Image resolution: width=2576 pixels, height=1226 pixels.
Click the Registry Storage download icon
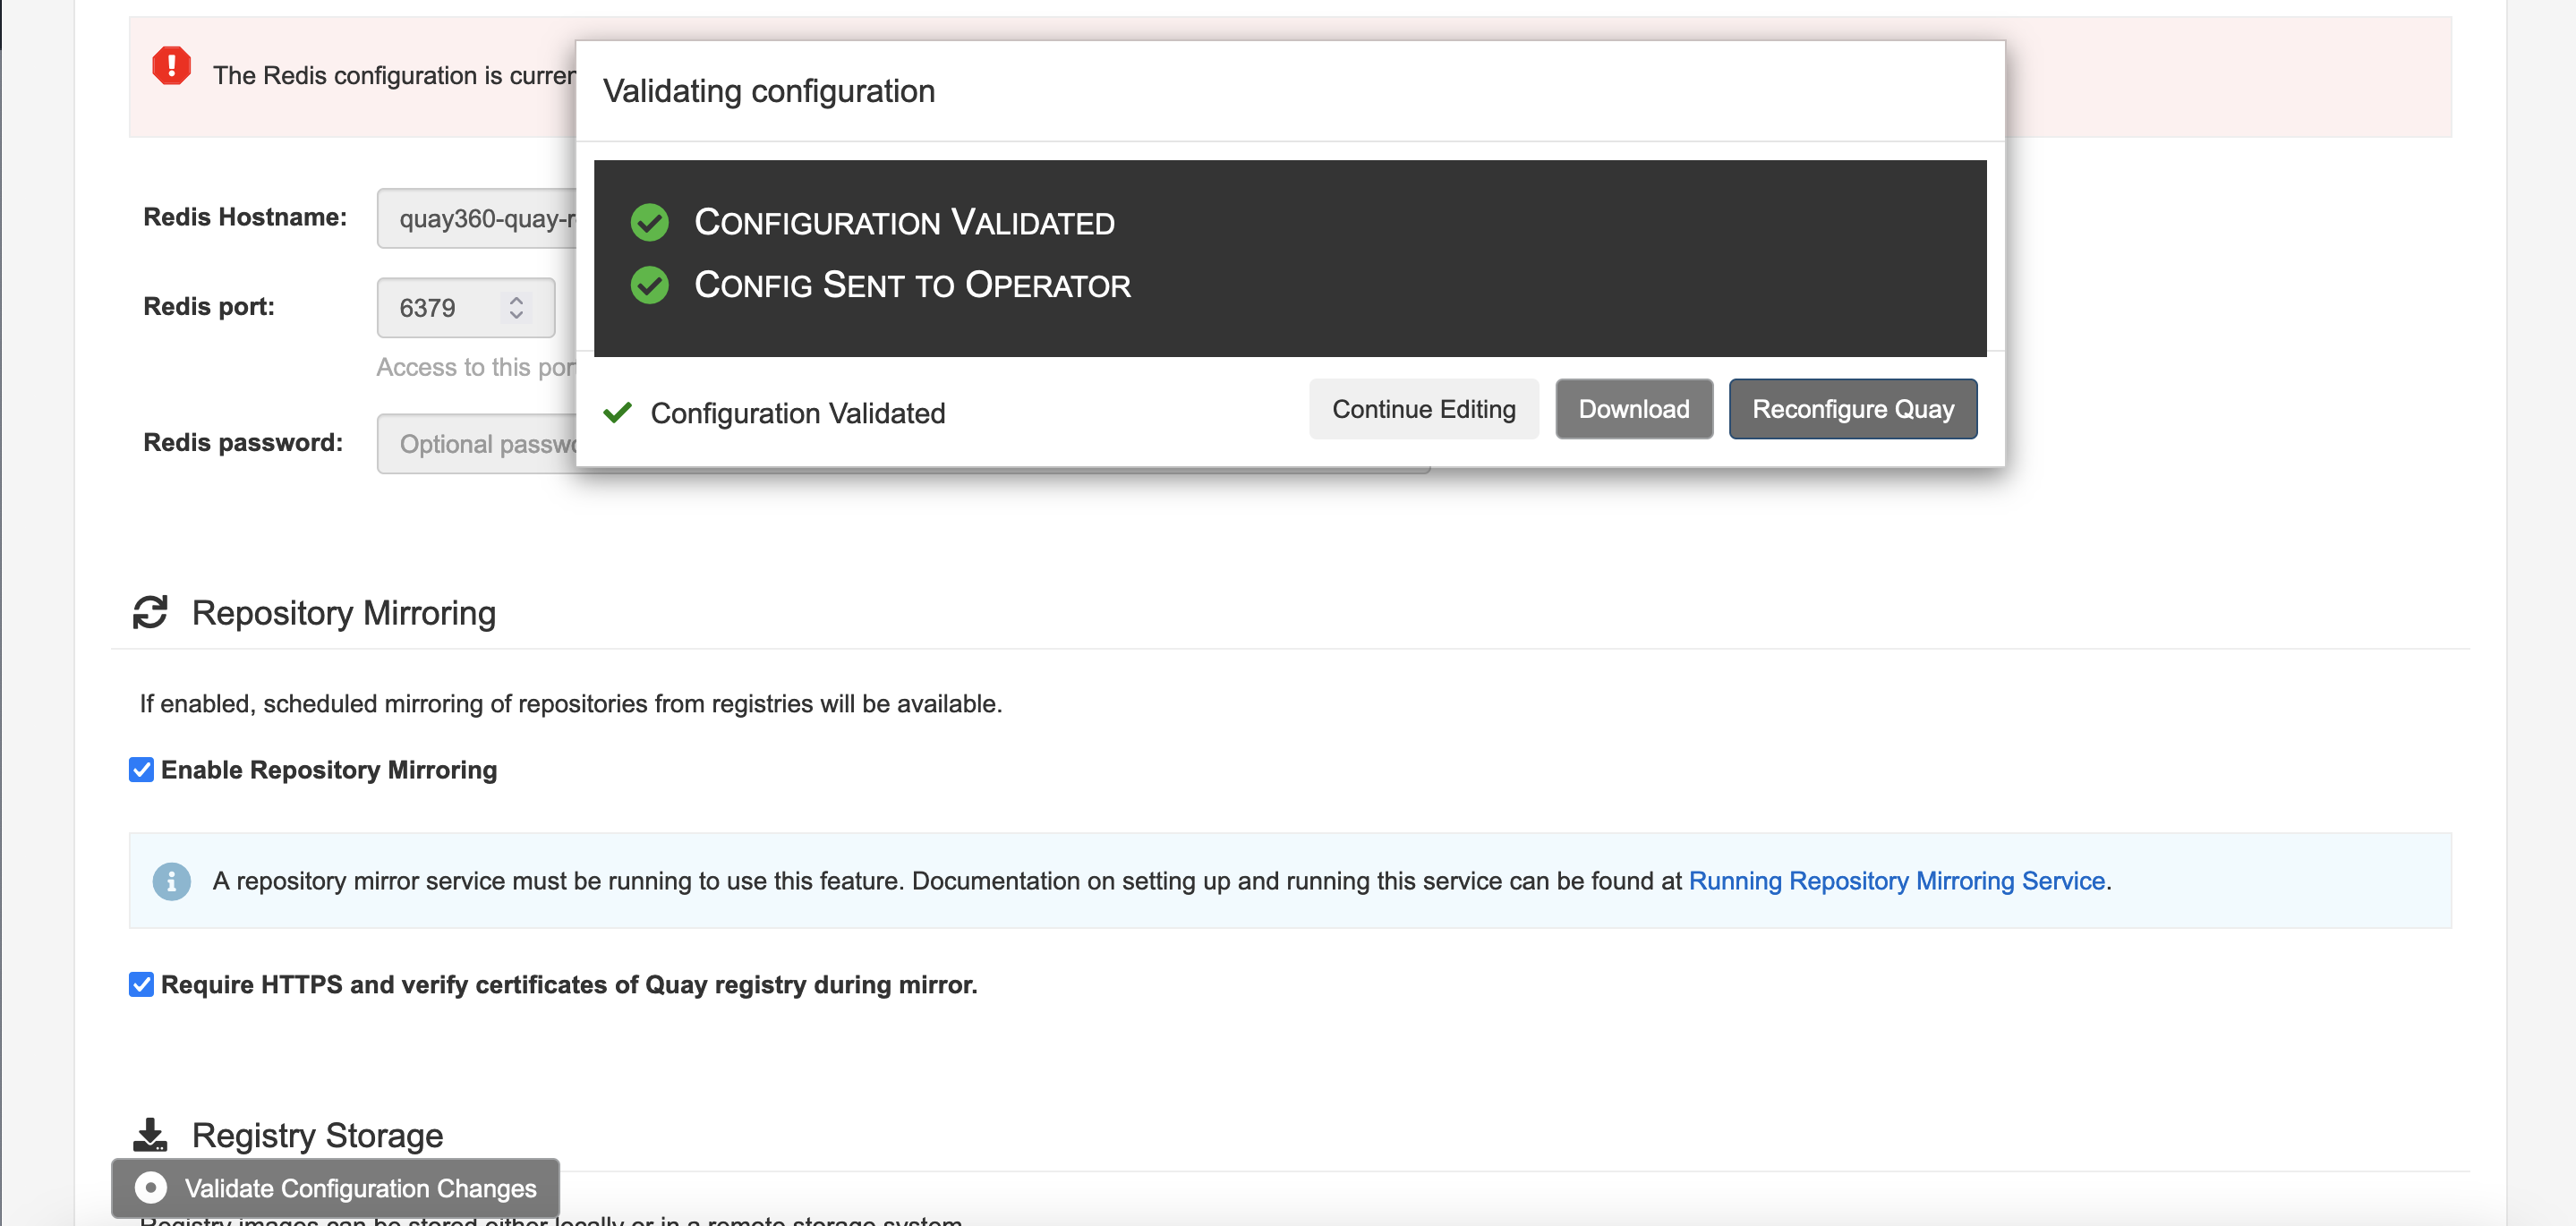(150, 1134)
